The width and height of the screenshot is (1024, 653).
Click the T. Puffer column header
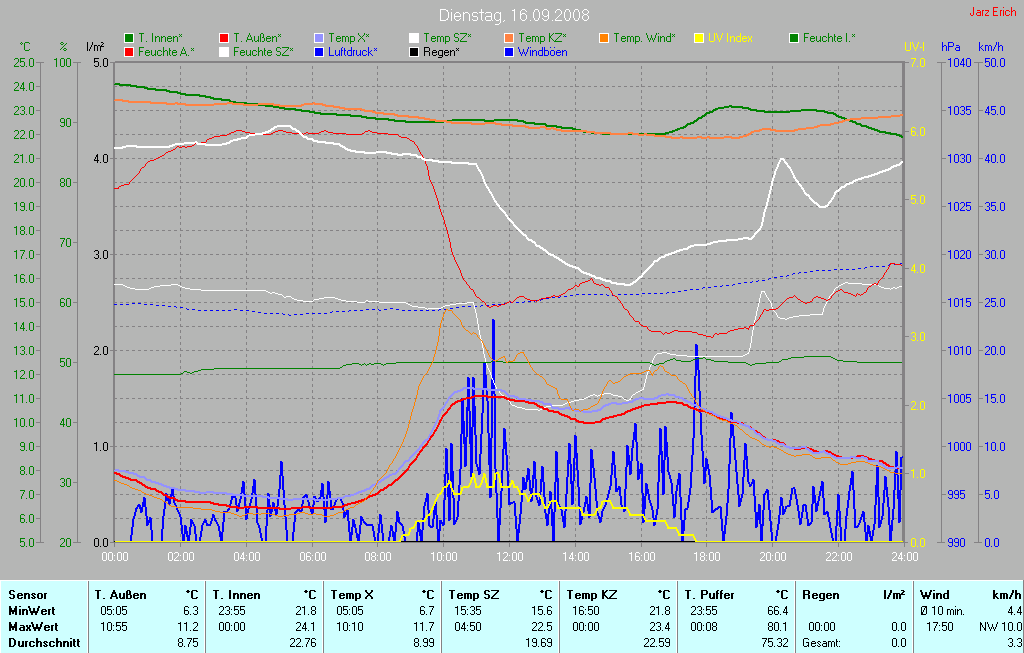[x=709, y=595]
